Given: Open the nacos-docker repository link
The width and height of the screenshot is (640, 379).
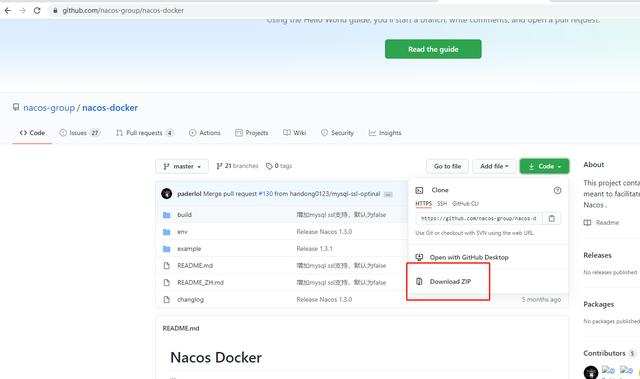Looking at the screenshot, I should (x=110, y=108).
